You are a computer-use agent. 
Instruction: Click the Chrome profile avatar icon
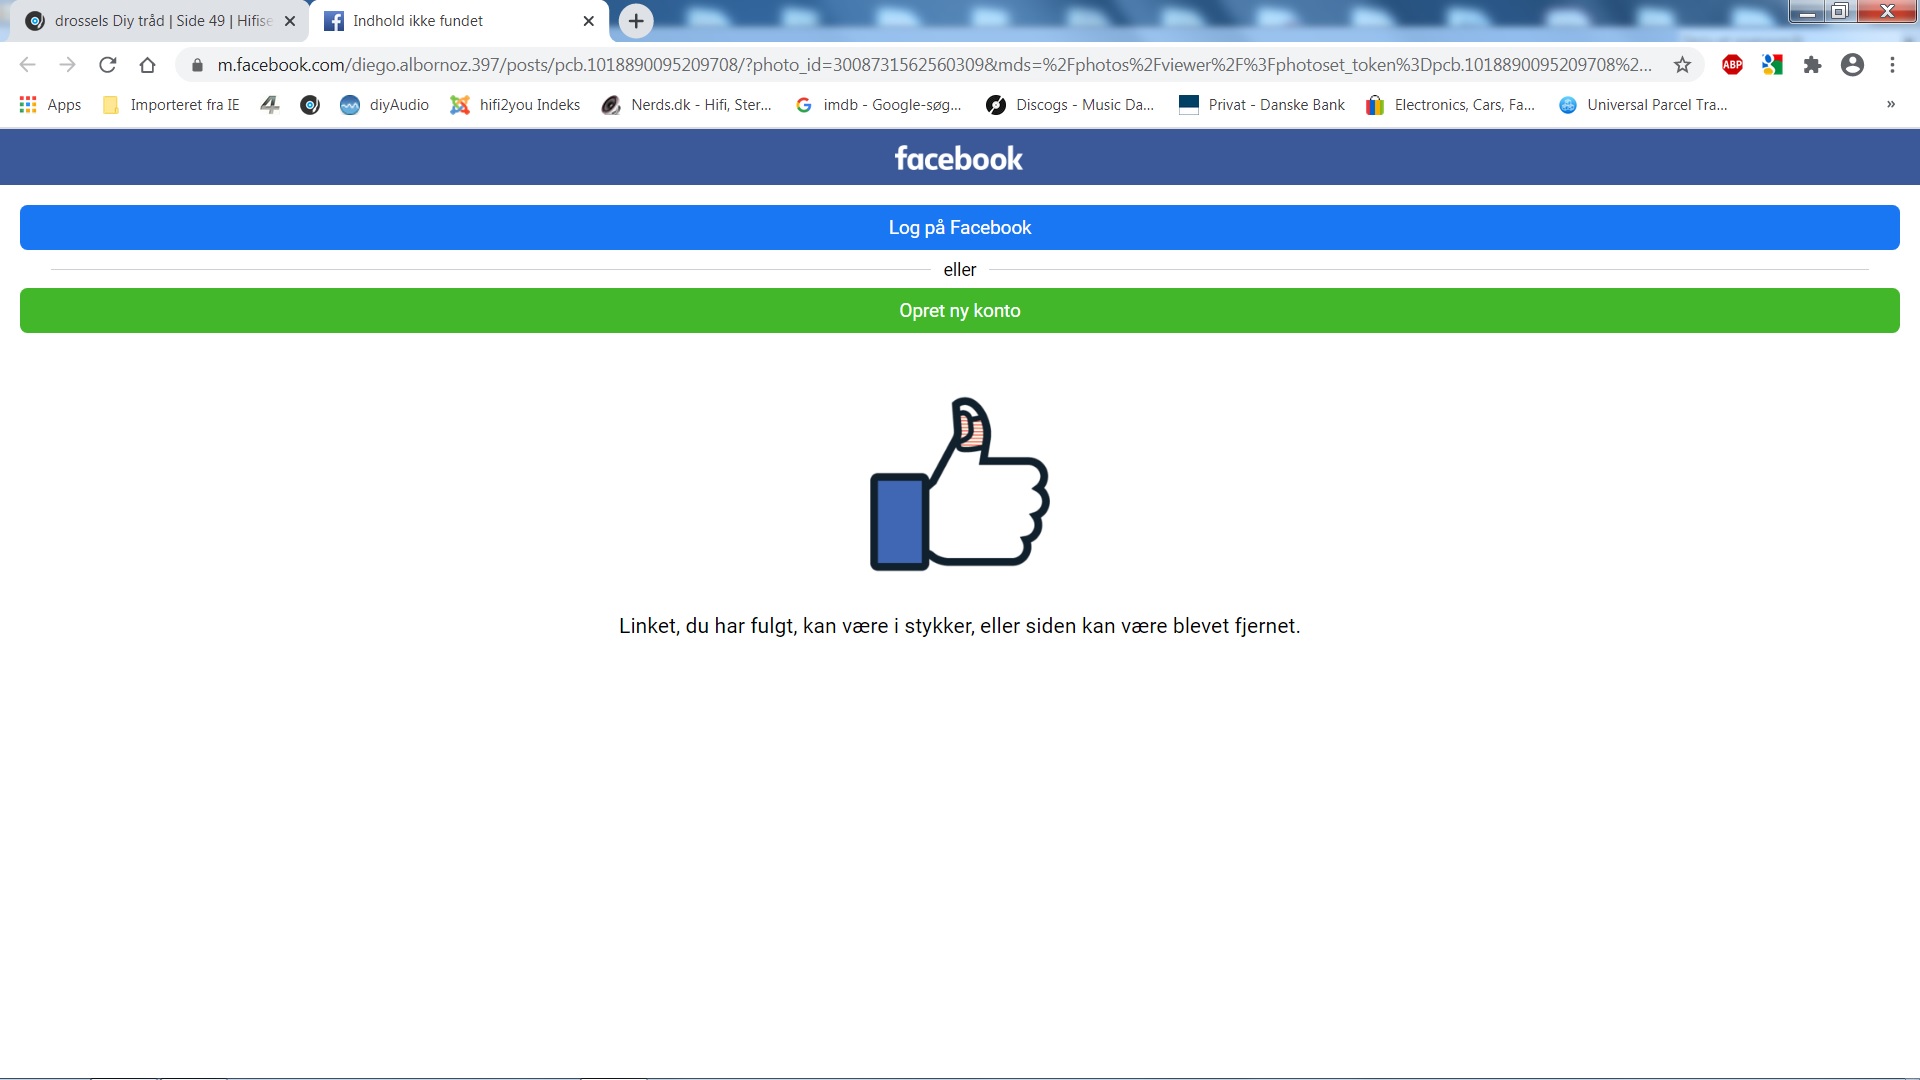point(1852,65)
